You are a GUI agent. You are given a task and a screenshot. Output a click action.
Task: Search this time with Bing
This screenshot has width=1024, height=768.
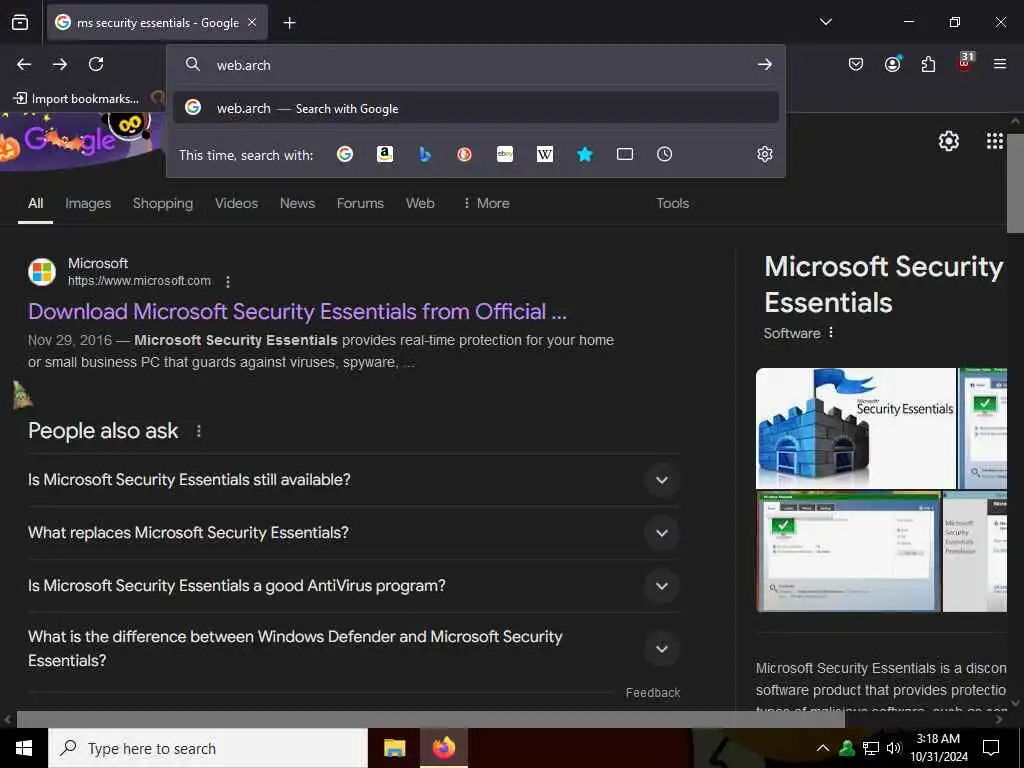pos(424,154)
